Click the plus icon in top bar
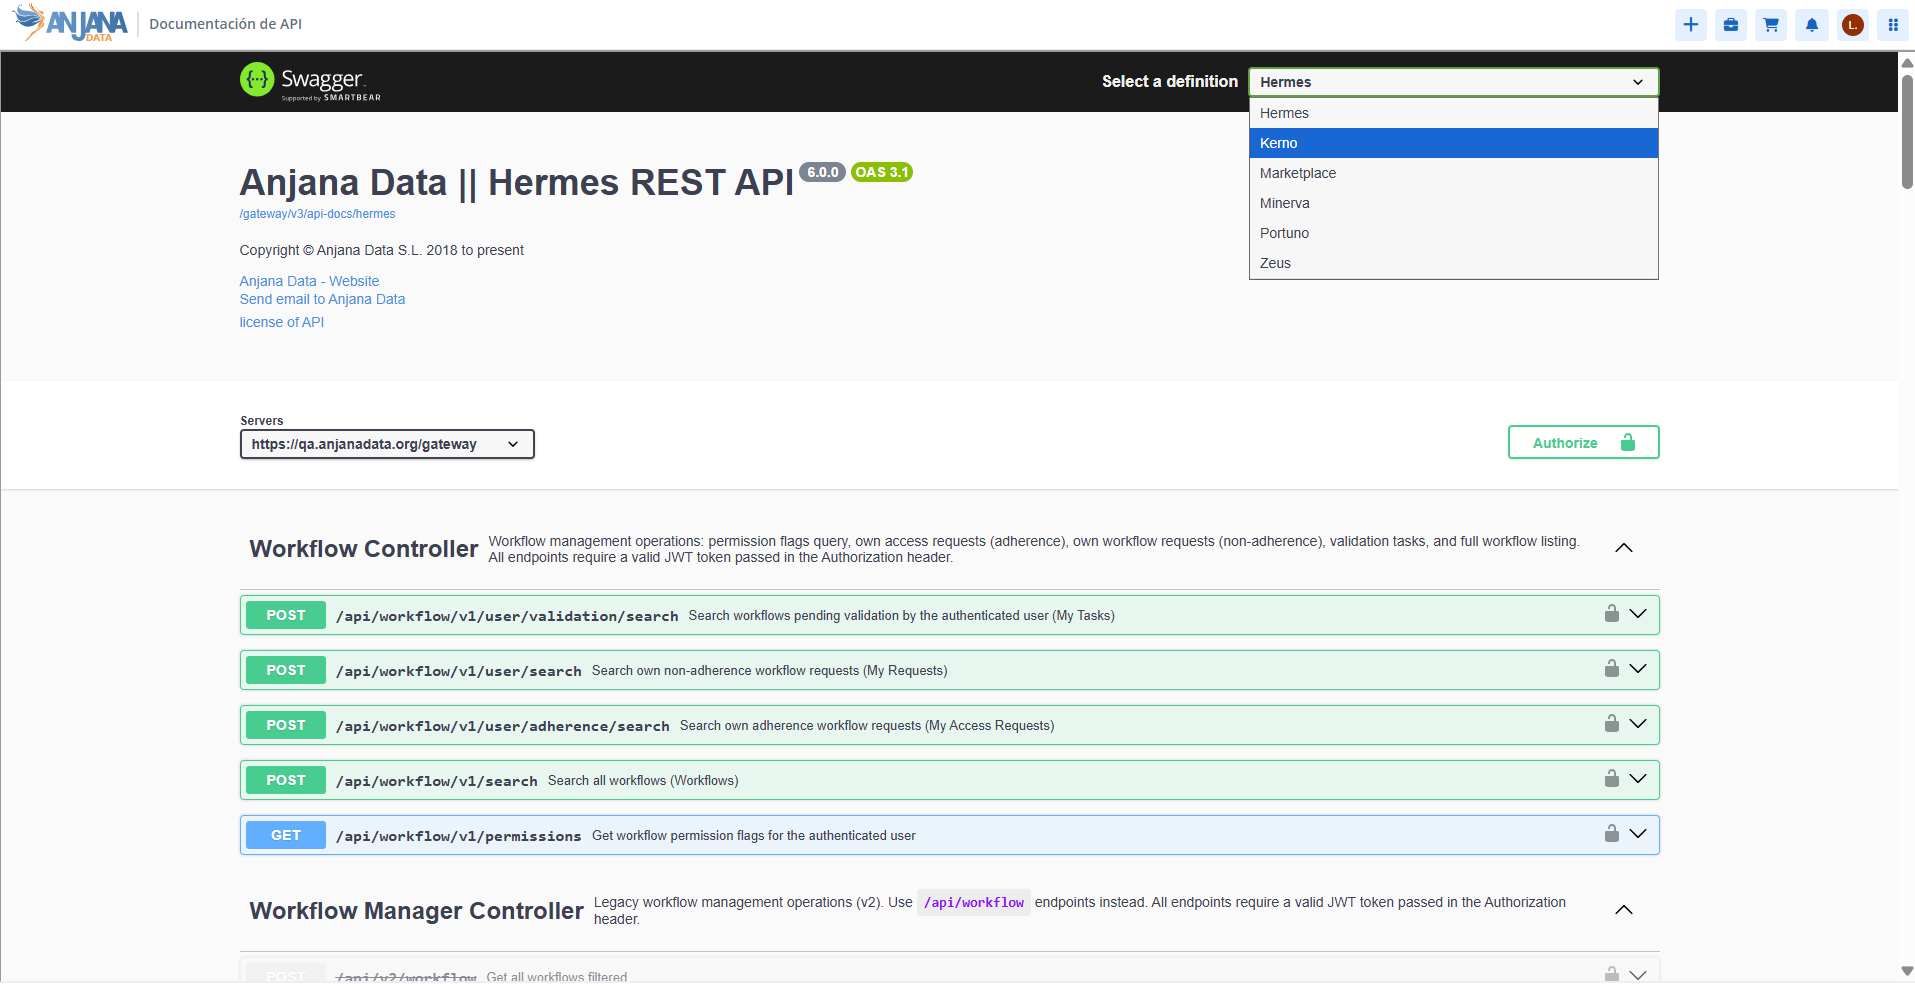 (1691, 25)
